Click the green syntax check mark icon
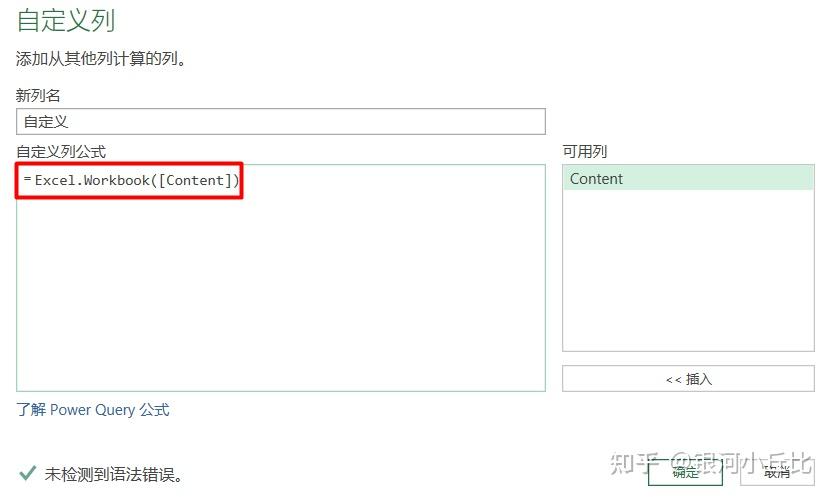This screenshot has width=833, height=497. (27, 473)
